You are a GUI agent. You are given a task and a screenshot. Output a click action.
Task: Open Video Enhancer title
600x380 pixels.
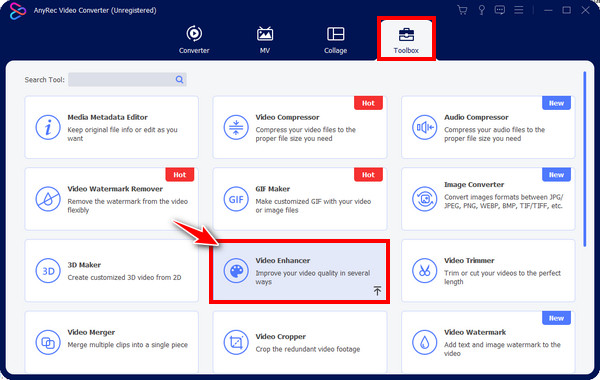283,260
